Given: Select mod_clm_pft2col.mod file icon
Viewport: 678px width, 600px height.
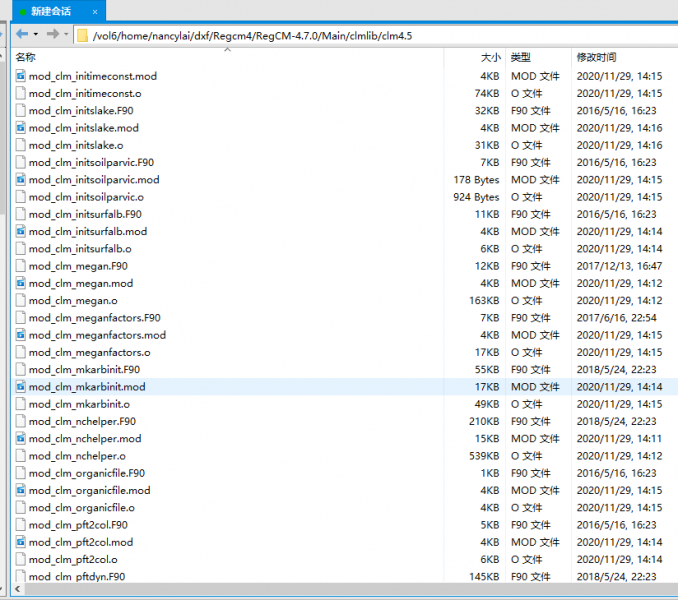Looking at the screenshot, I should (x=21, y=542).
